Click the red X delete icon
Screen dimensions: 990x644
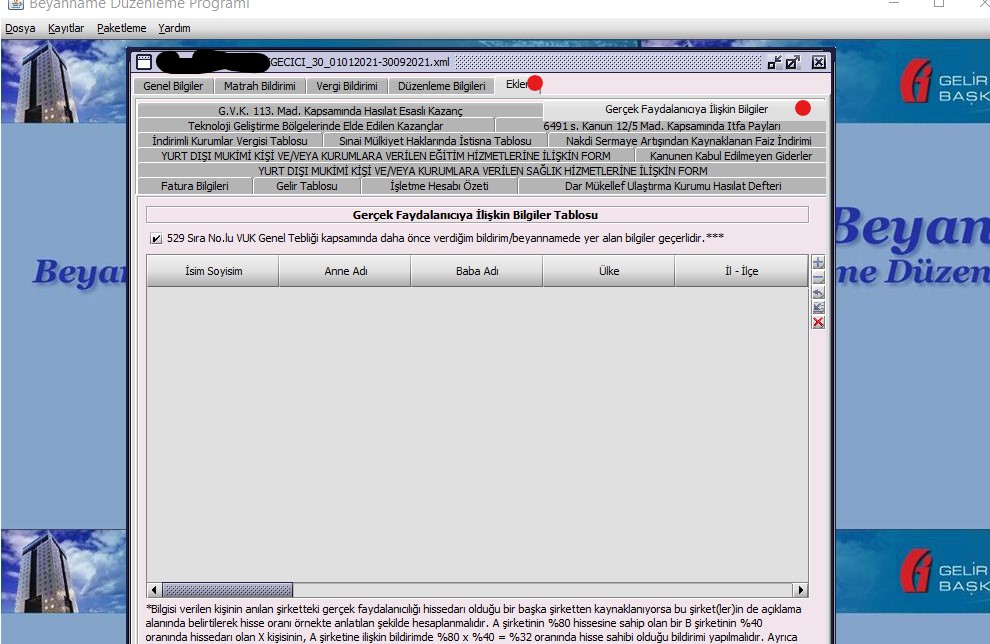point(818,323)
